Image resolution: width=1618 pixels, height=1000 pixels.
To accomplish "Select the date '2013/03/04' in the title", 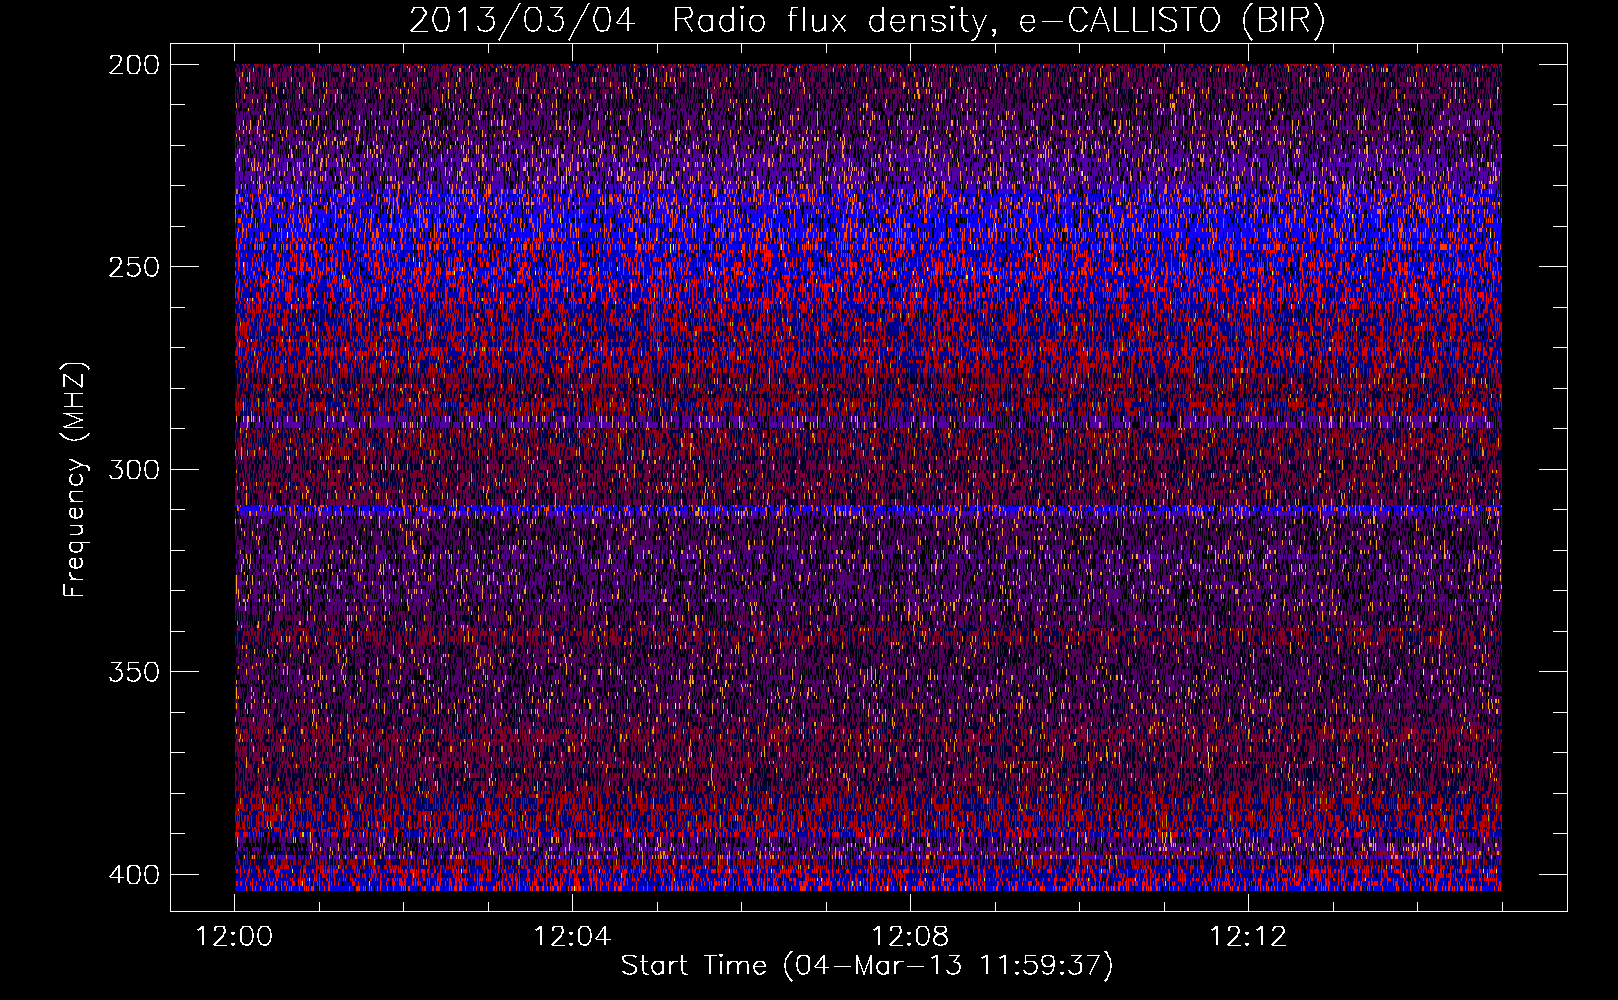I will pyautogui.click(x=522, y=21).
